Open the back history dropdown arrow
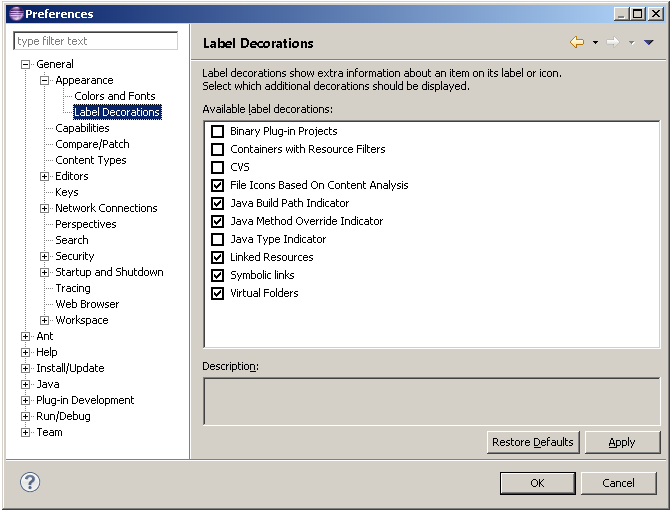 (x=595, y=42)
